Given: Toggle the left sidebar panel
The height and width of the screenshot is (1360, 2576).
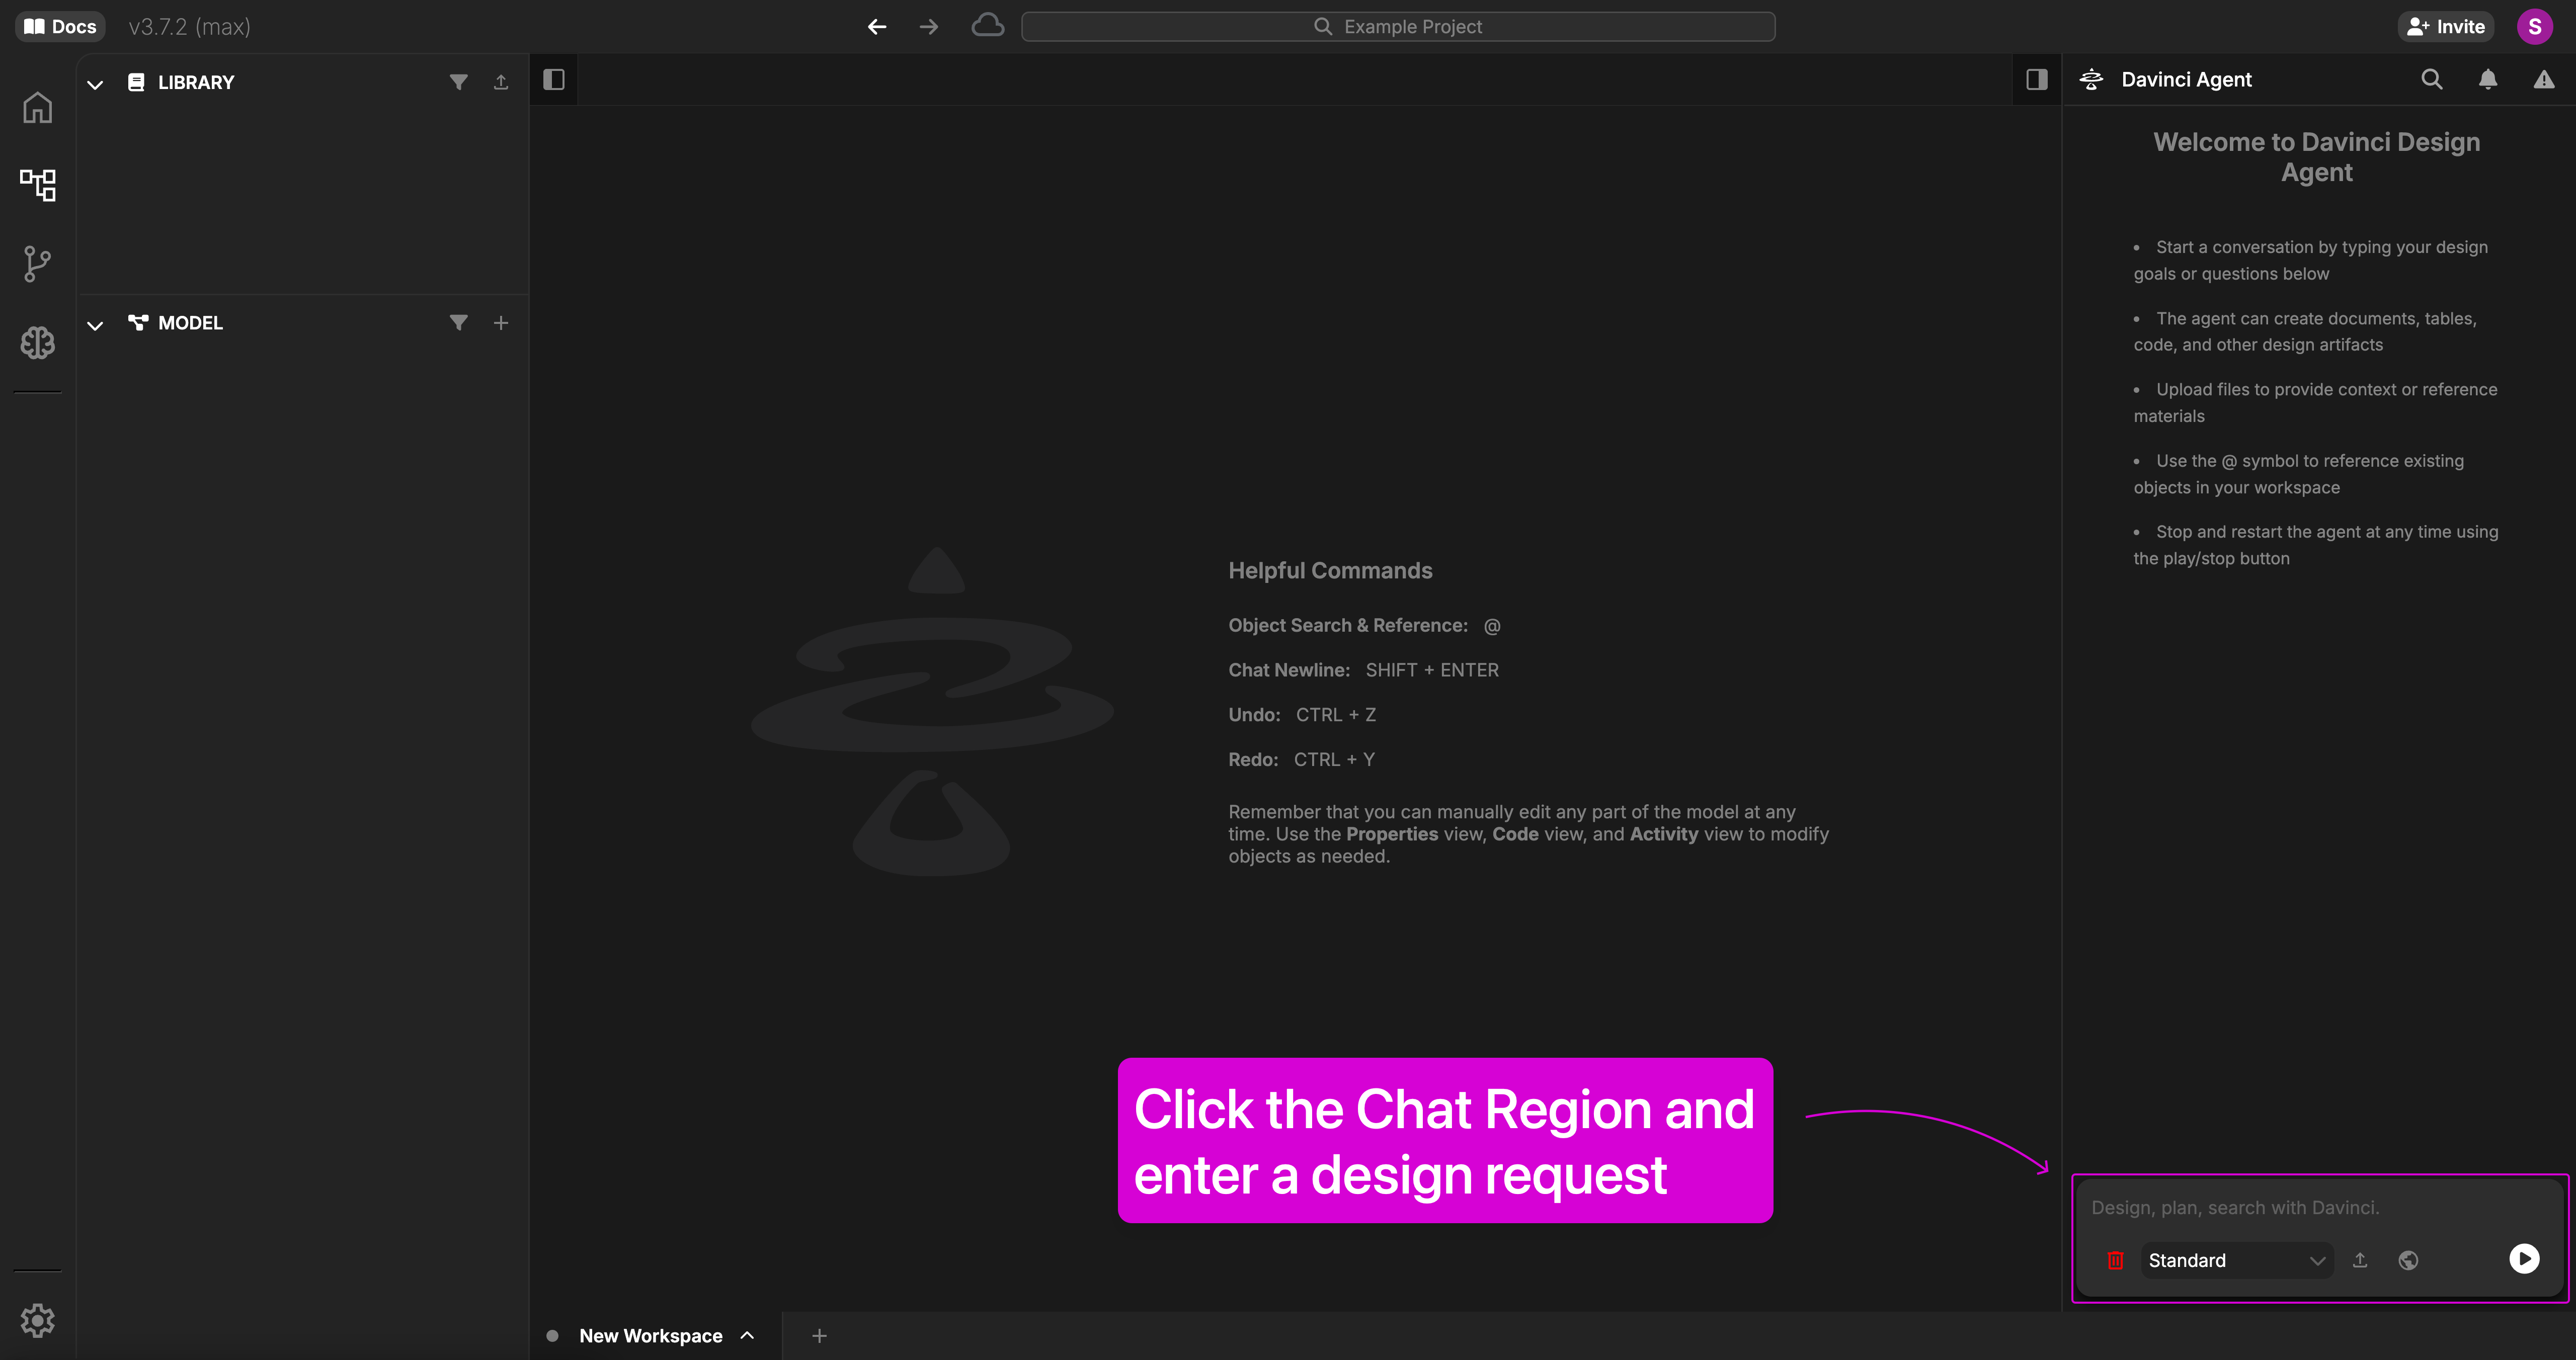Looking at the screenshot, I should [553, 79].
